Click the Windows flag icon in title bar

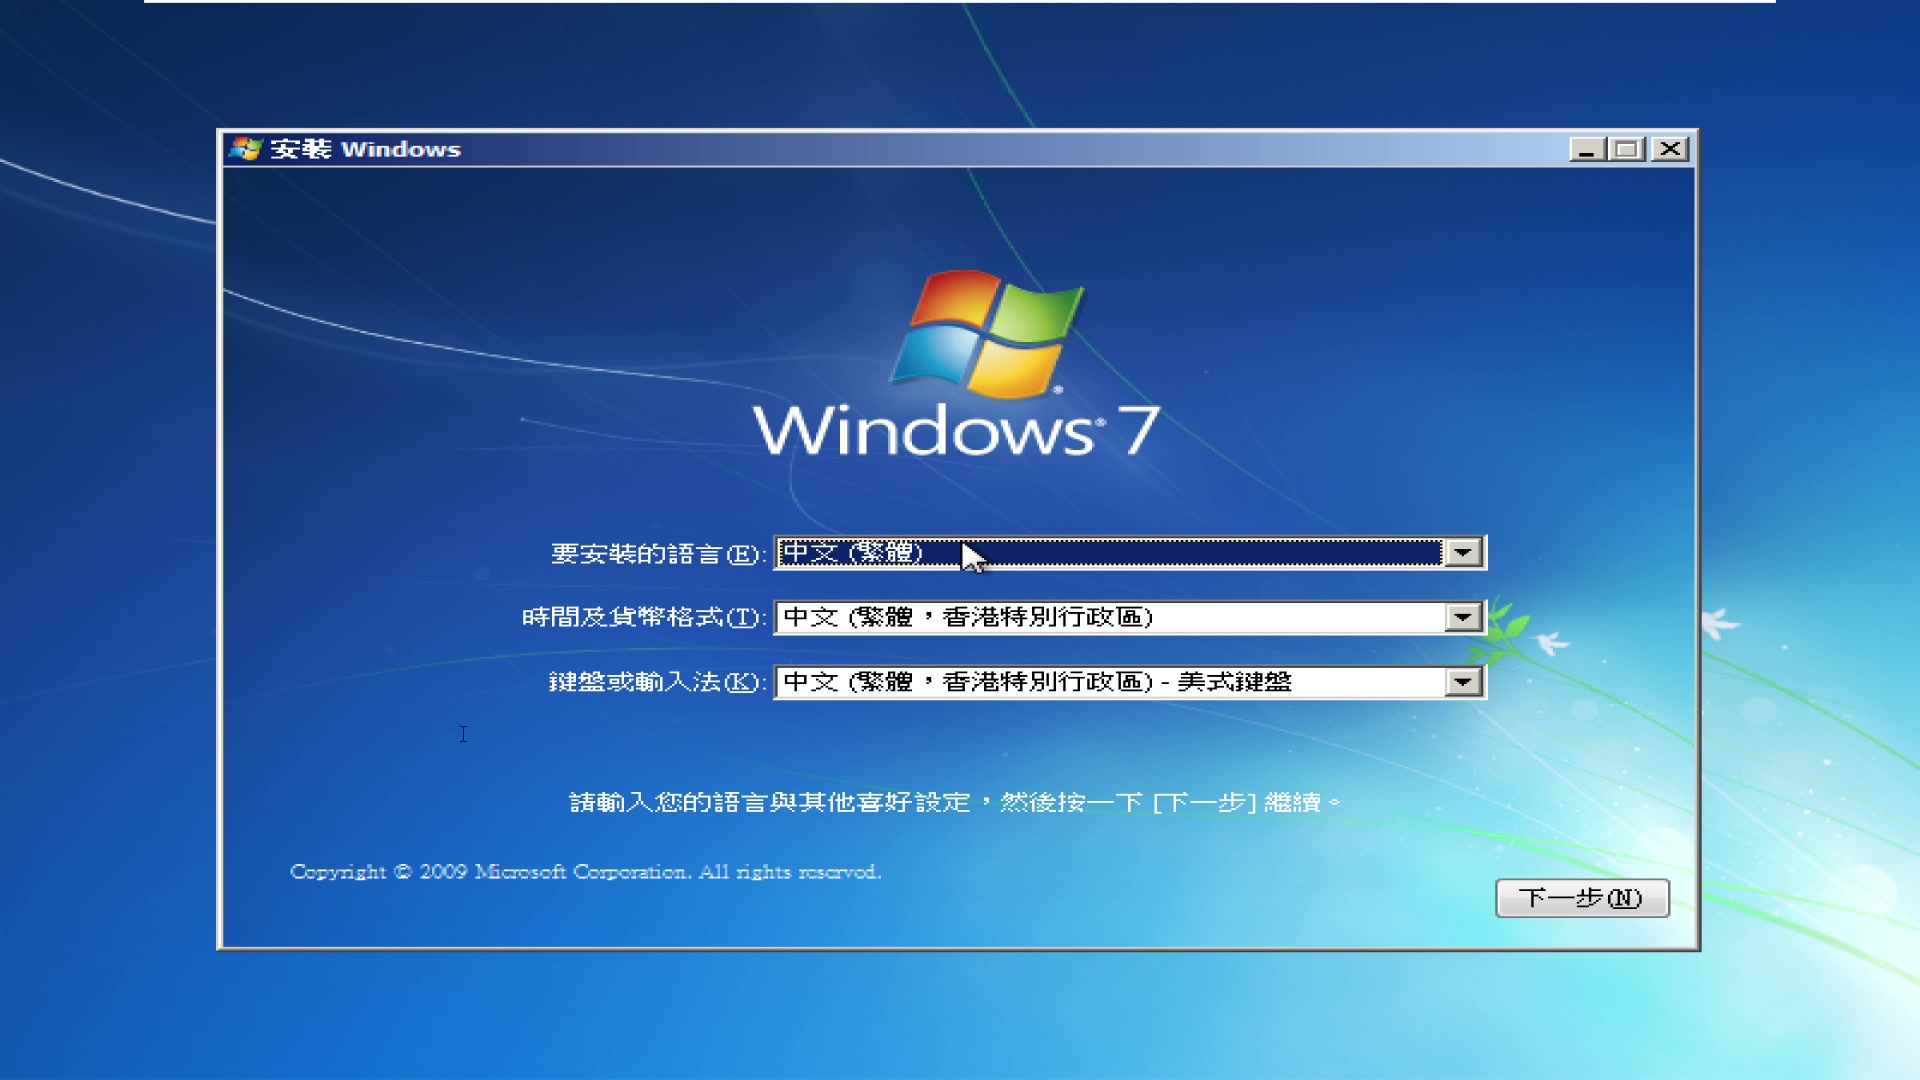(x=245, y=149)
